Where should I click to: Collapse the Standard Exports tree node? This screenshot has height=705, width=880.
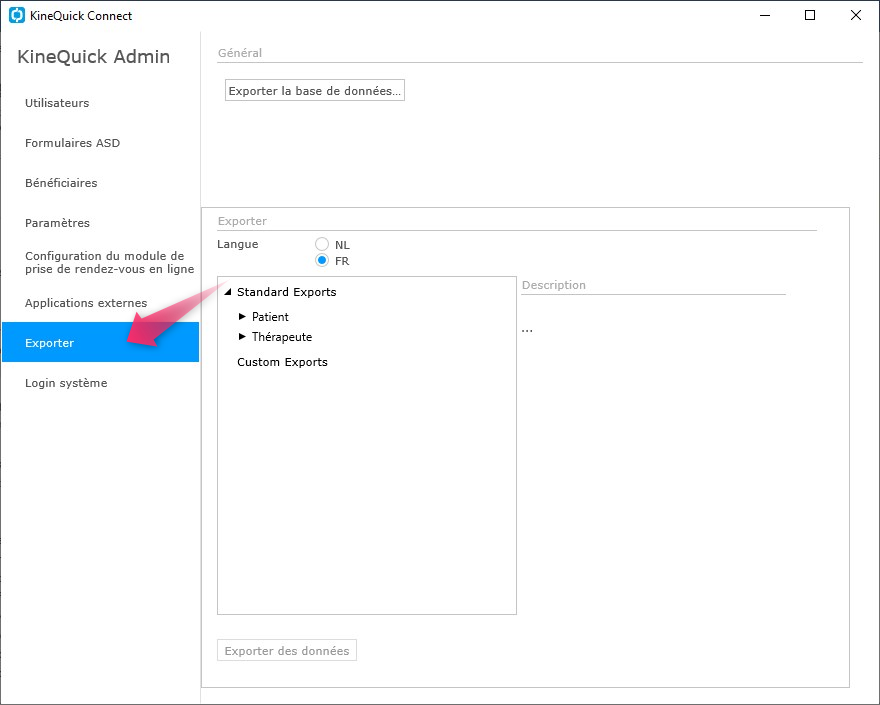(228, 292)
